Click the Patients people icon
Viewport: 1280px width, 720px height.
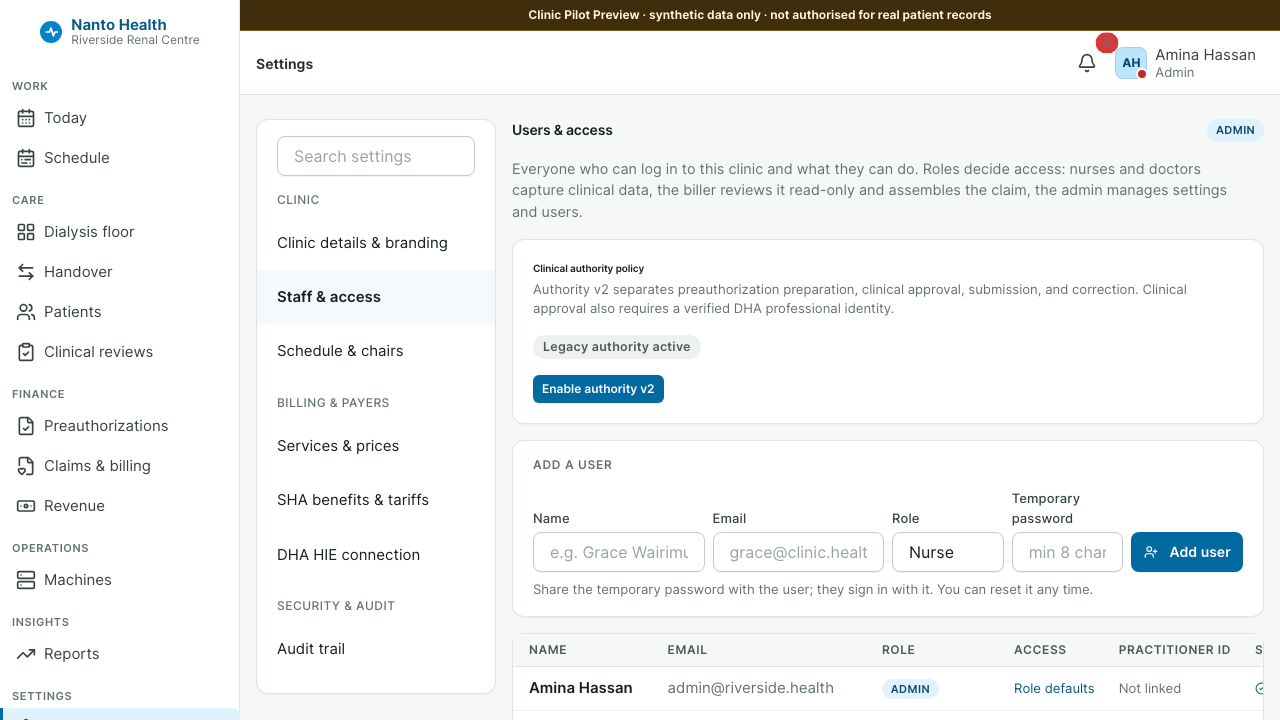26,312
